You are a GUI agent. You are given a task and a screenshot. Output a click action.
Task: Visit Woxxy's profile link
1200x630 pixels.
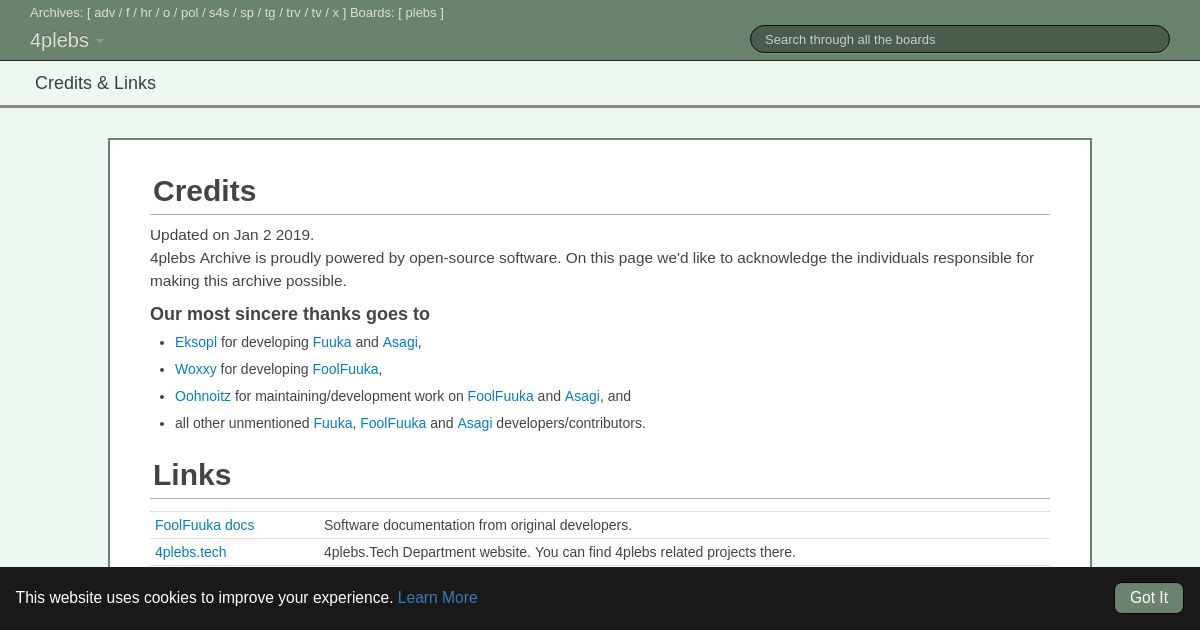point(196,369)
